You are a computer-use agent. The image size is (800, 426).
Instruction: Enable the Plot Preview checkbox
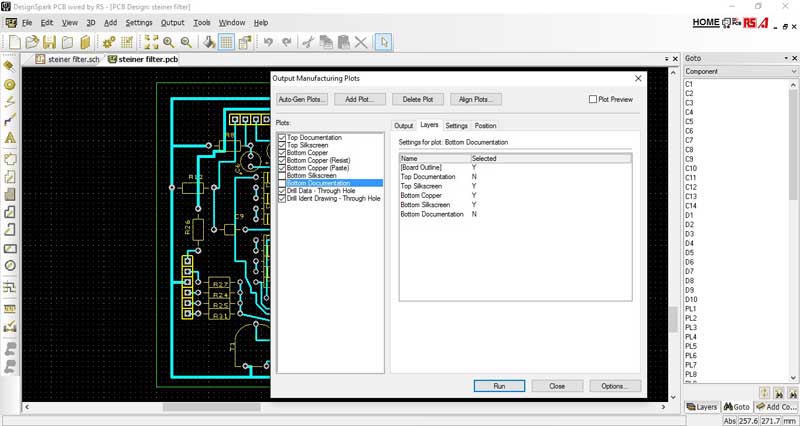[592, 99]
